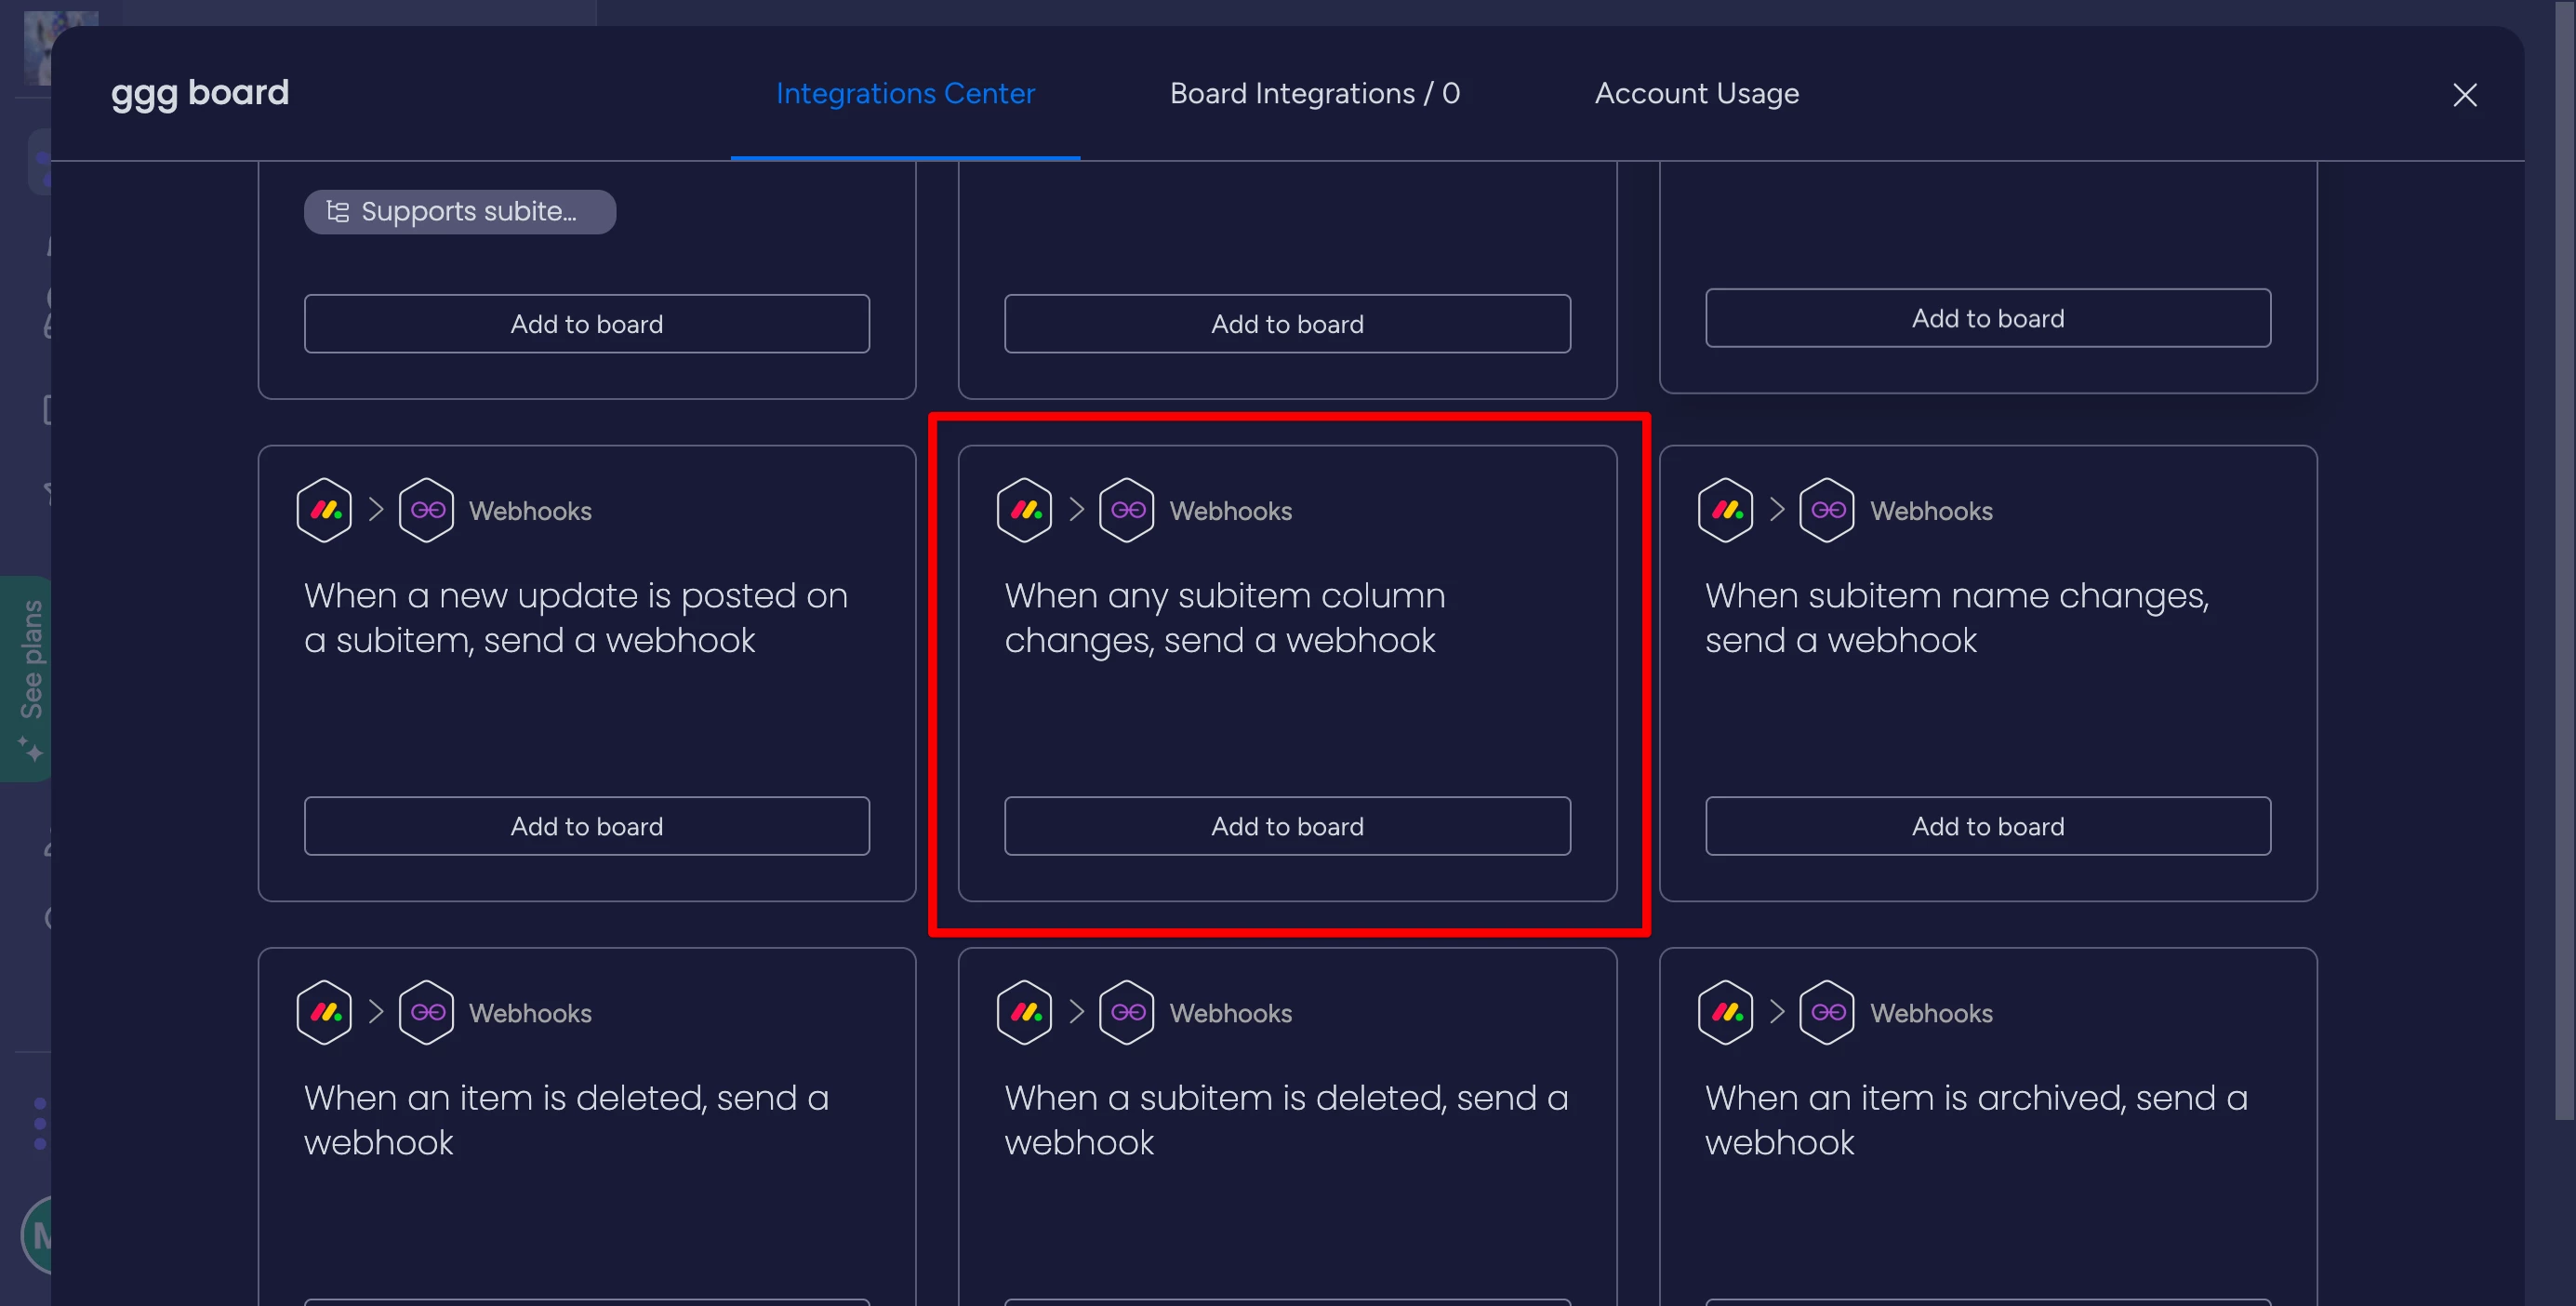Click monday icon on new update posted card
This screenshot has width=2576, height=1306.
click(324, 510)
